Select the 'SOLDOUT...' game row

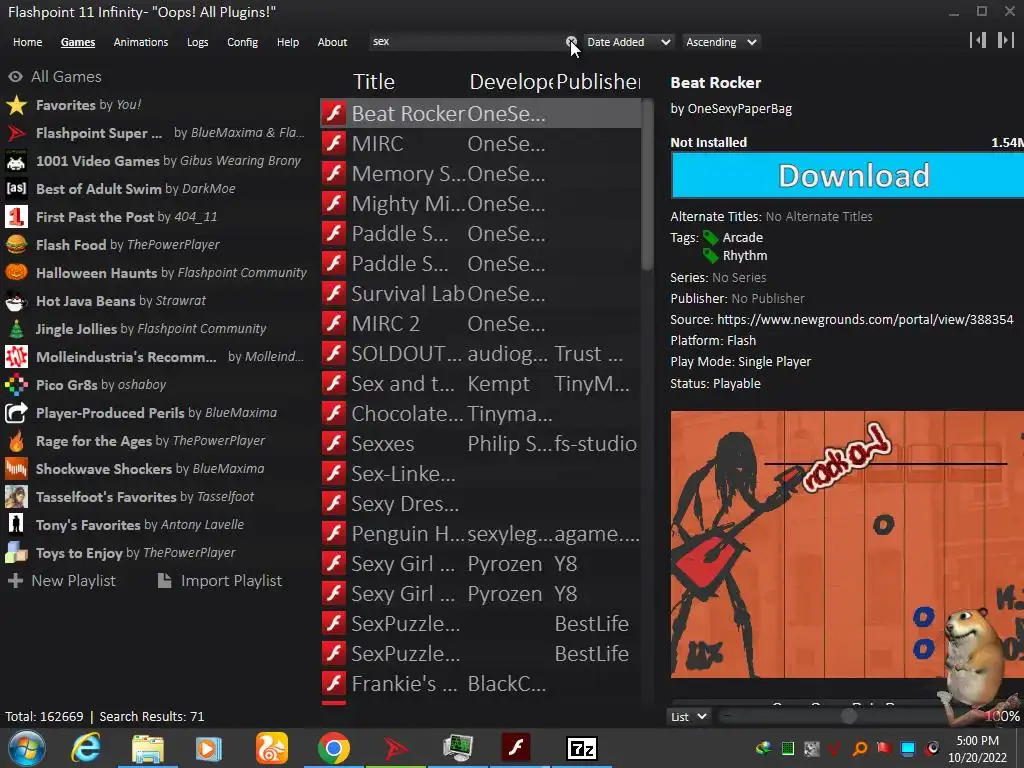tap(480, 354)
